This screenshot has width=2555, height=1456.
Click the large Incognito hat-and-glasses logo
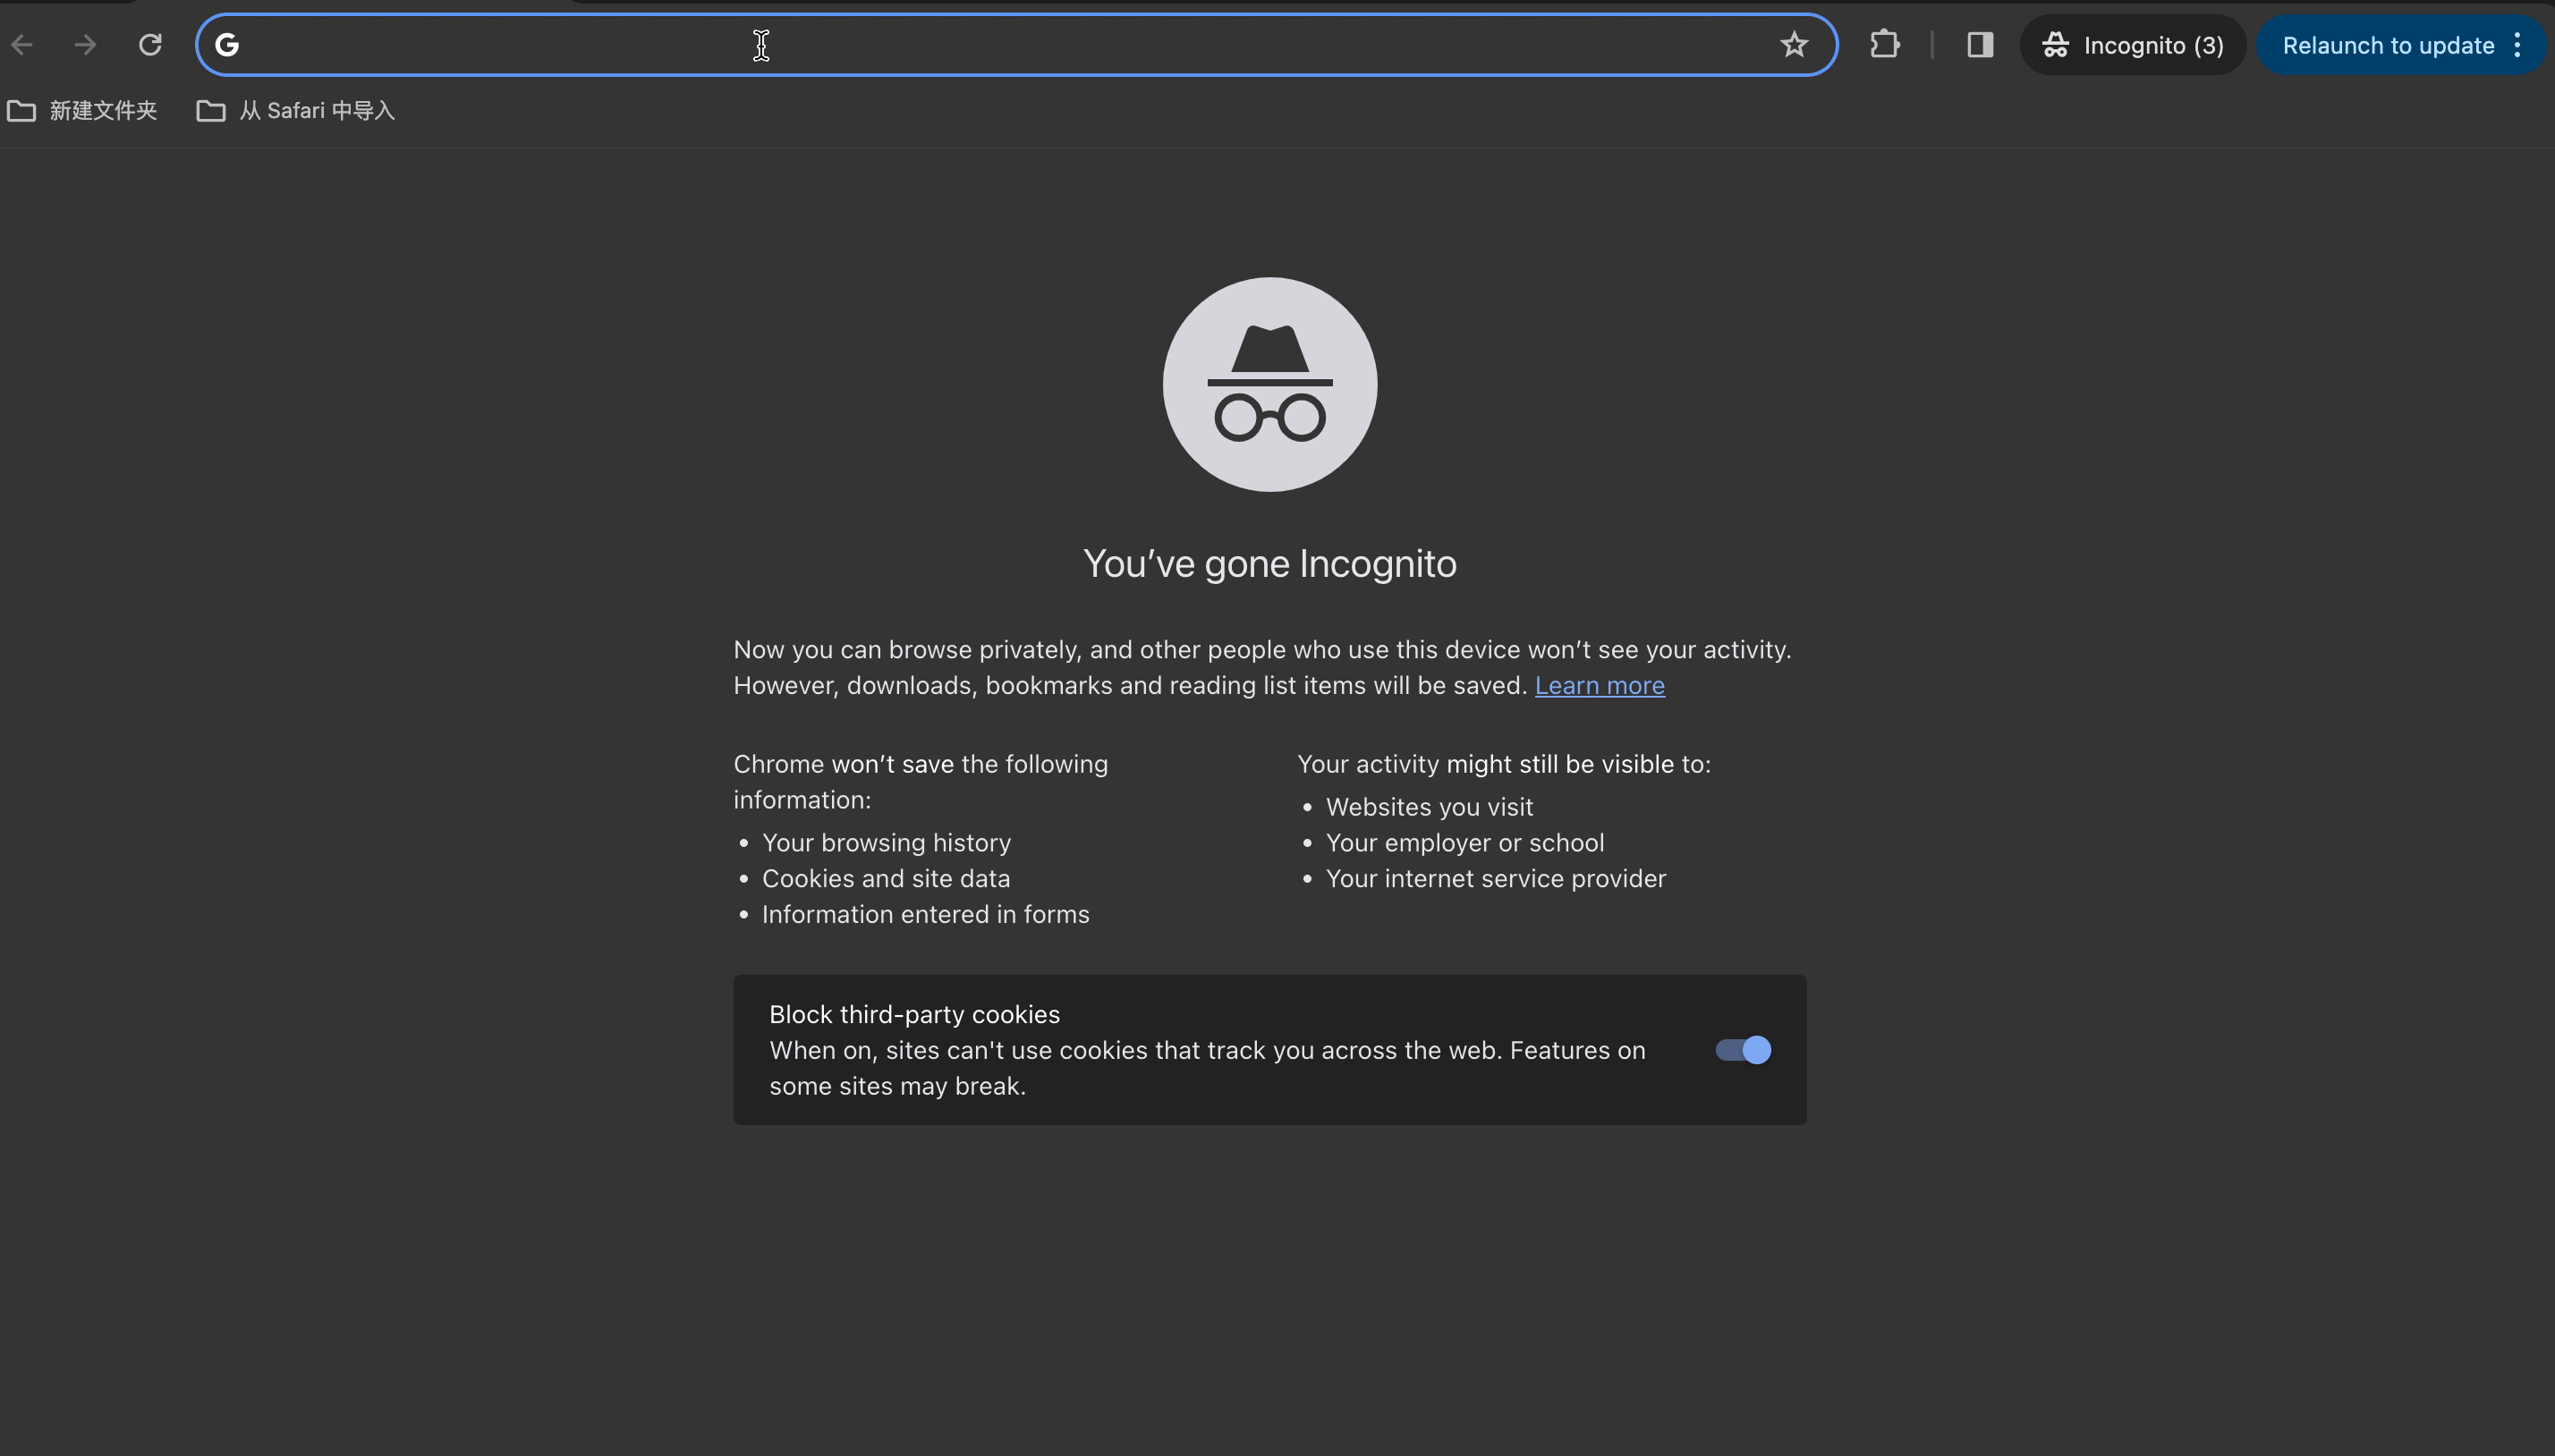(1269, 384)
